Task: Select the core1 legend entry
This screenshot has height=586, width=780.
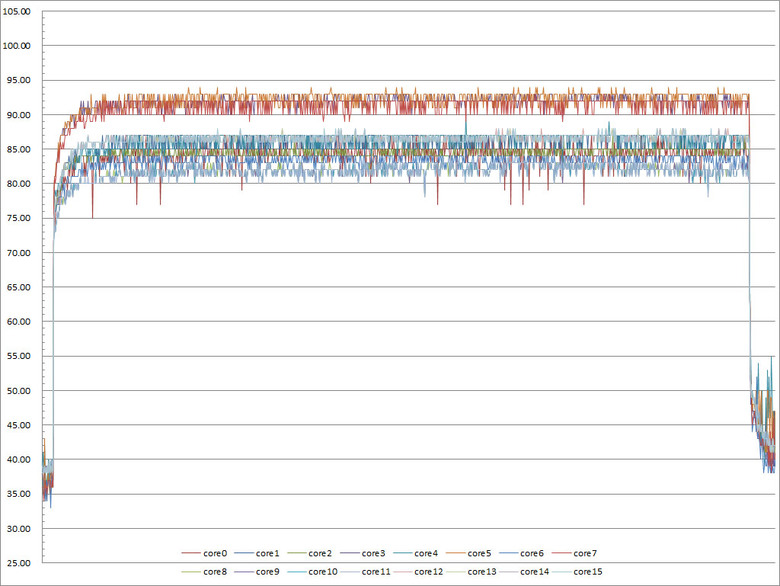Action: pos(257,553)
